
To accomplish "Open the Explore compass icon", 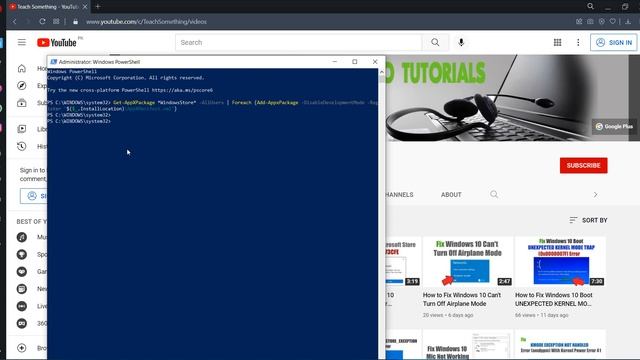I will pyautogui.click(x=22, y=86).
